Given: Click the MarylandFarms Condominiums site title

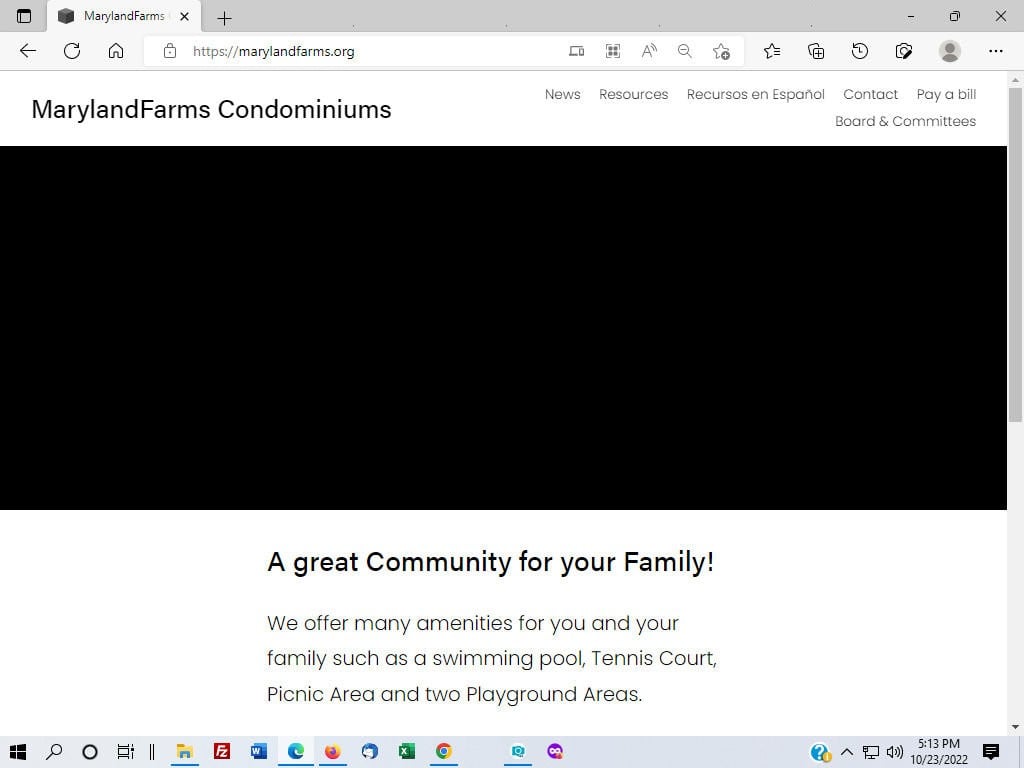Looking at the screenshot, I should [x=212, y=109].
